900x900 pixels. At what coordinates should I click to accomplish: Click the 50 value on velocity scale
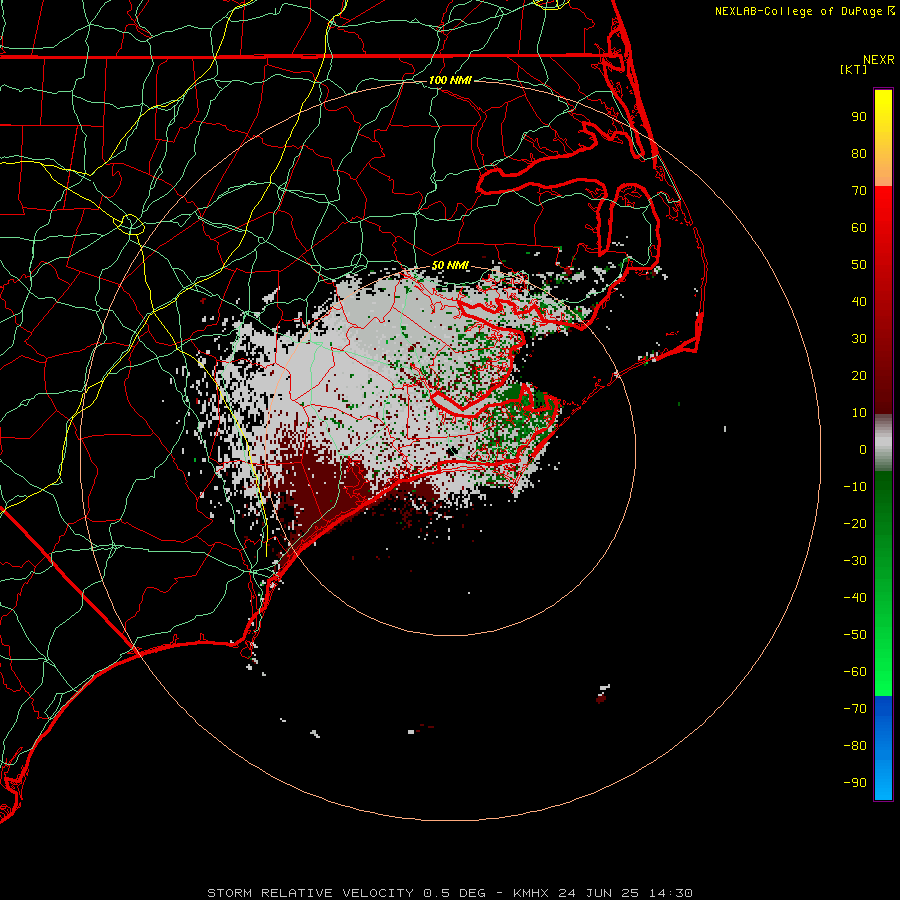[x=859, y=265]
